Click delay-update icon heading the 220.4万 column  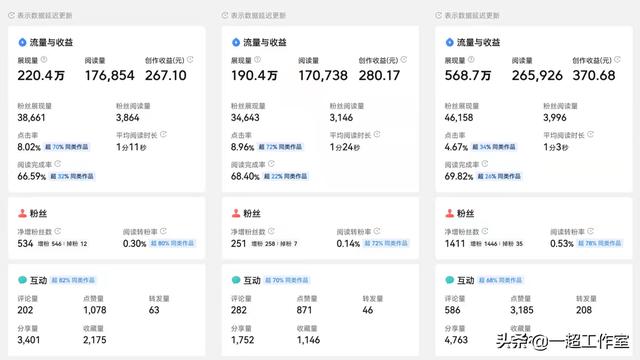tap(11, 16)
